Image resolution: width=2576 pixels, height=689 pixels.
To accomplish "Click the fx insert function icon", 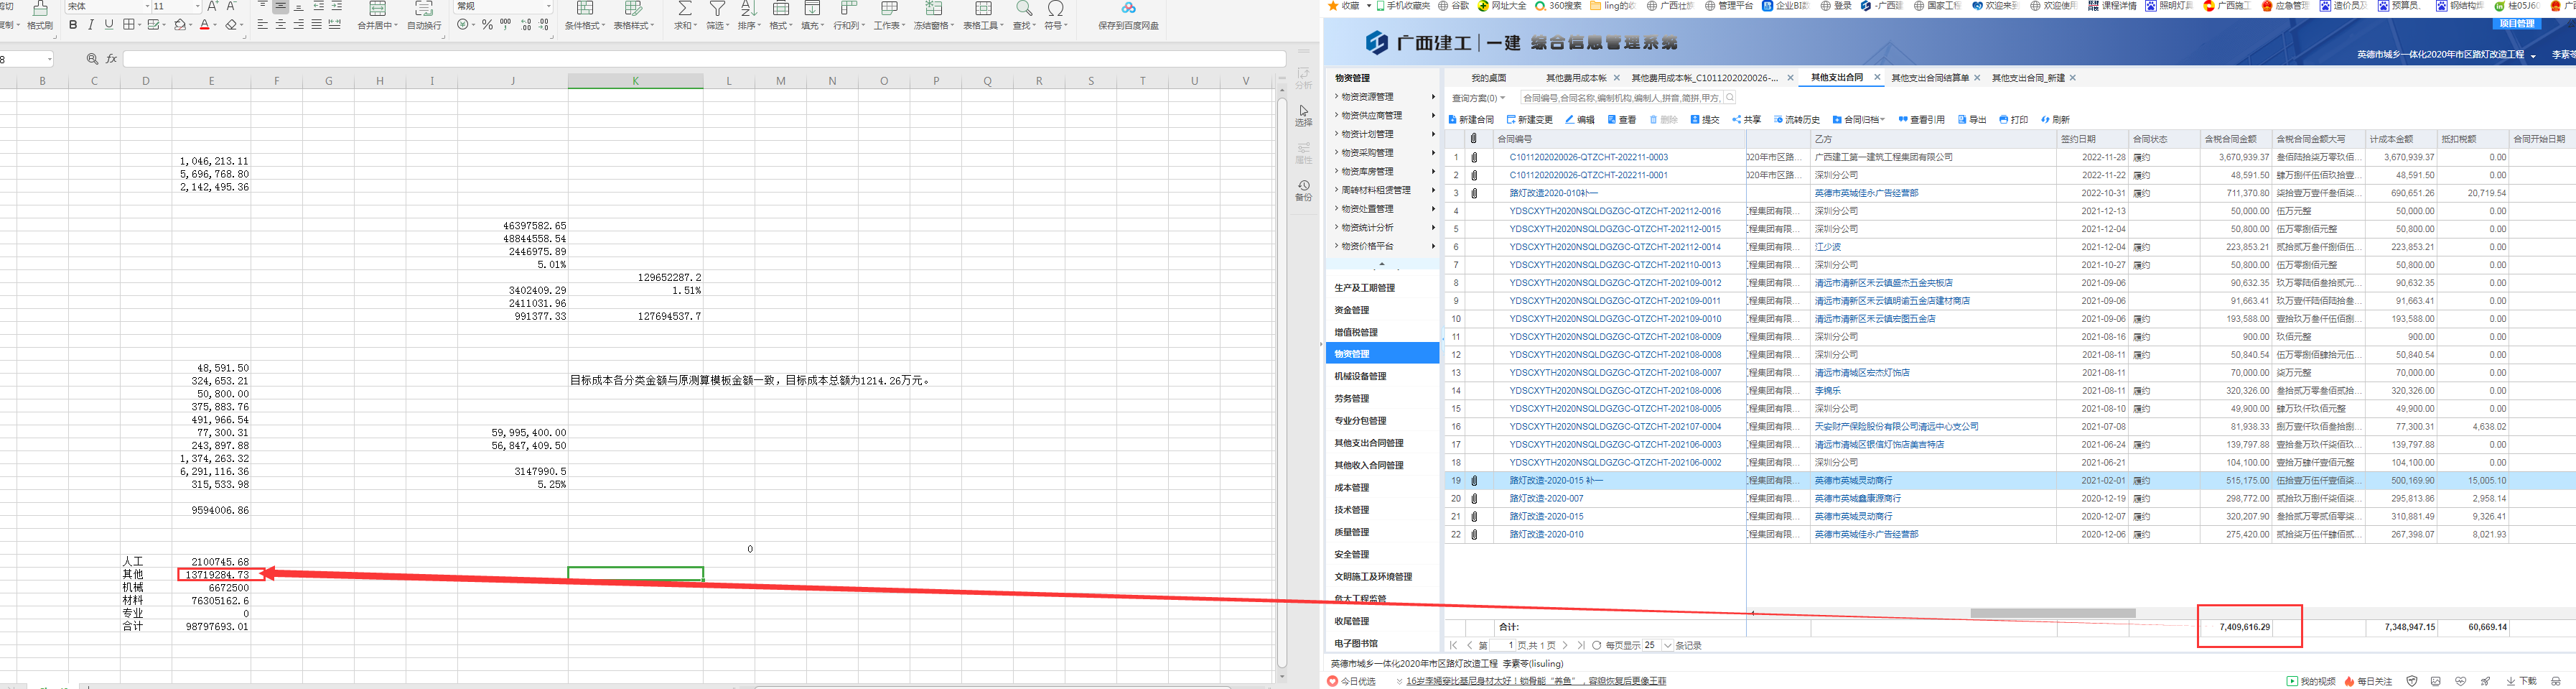I will [x=112, y=59].
